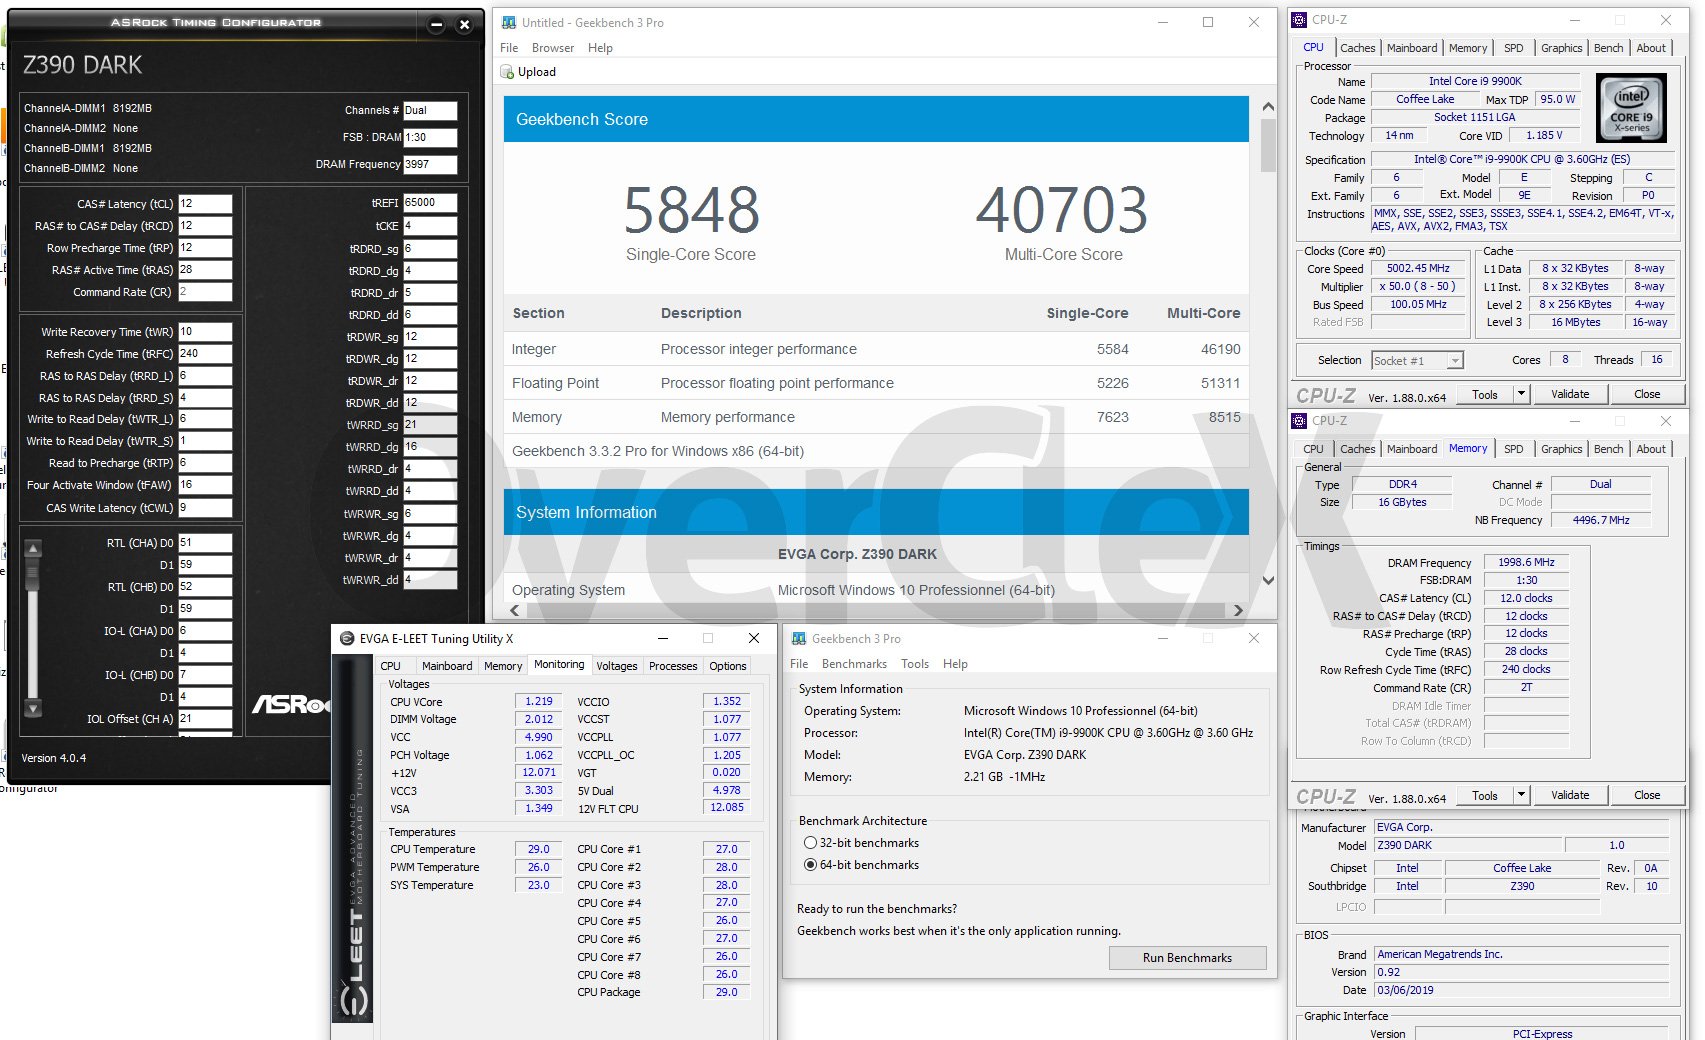This screenshot has height=1040, width=1705.
Task: Select 32-bit benchmarks radio button
Action: tap(811, 843)
